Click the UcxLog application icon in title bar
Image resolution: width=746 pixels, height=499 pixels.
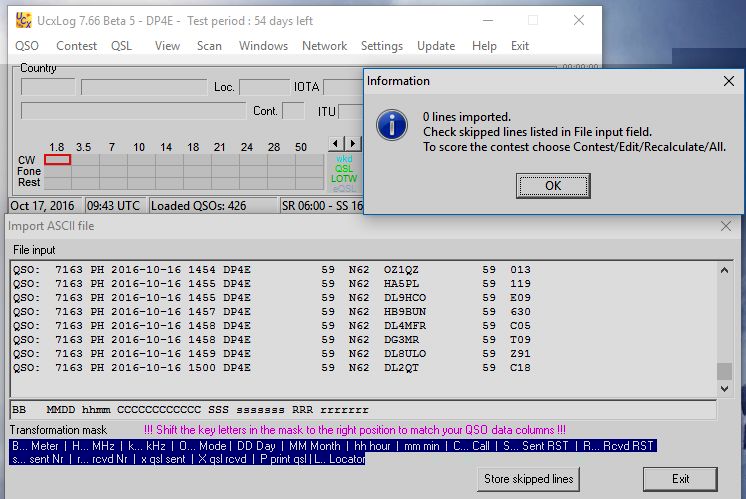point(23,20)
